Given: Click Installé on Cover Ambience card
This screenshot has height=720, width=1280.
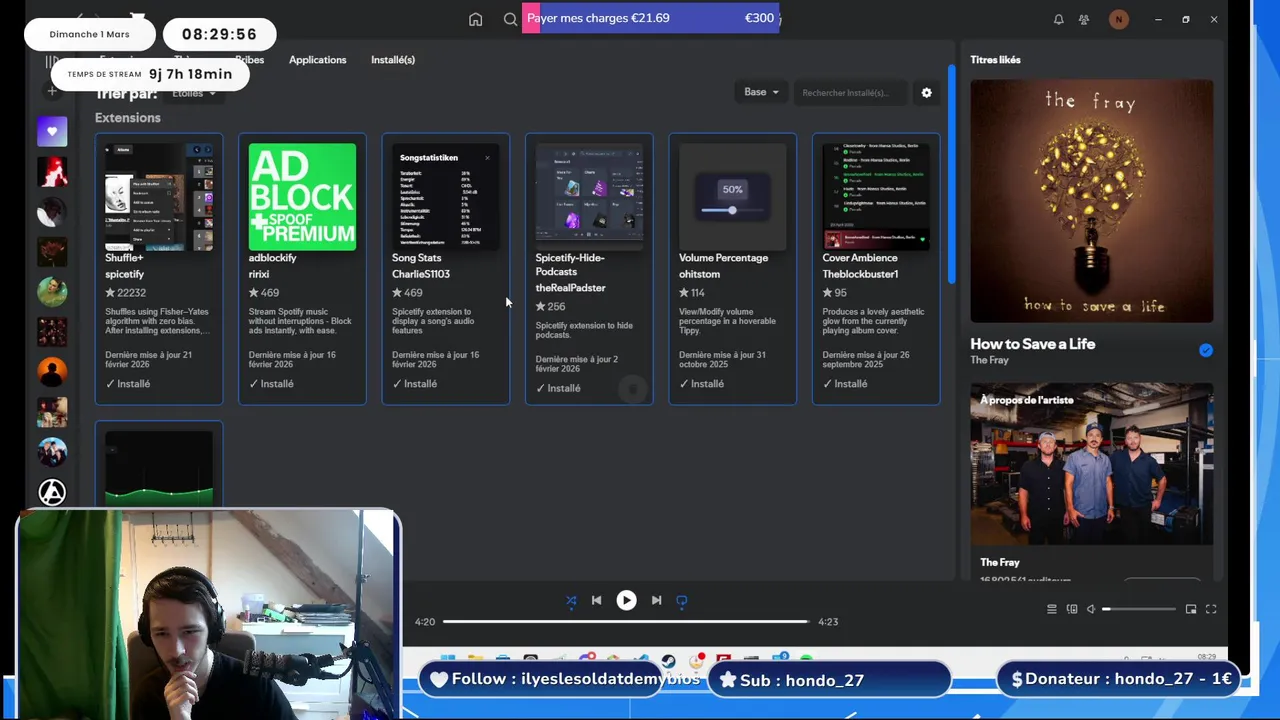Looking at the screenshot, I should pos(845,384).
